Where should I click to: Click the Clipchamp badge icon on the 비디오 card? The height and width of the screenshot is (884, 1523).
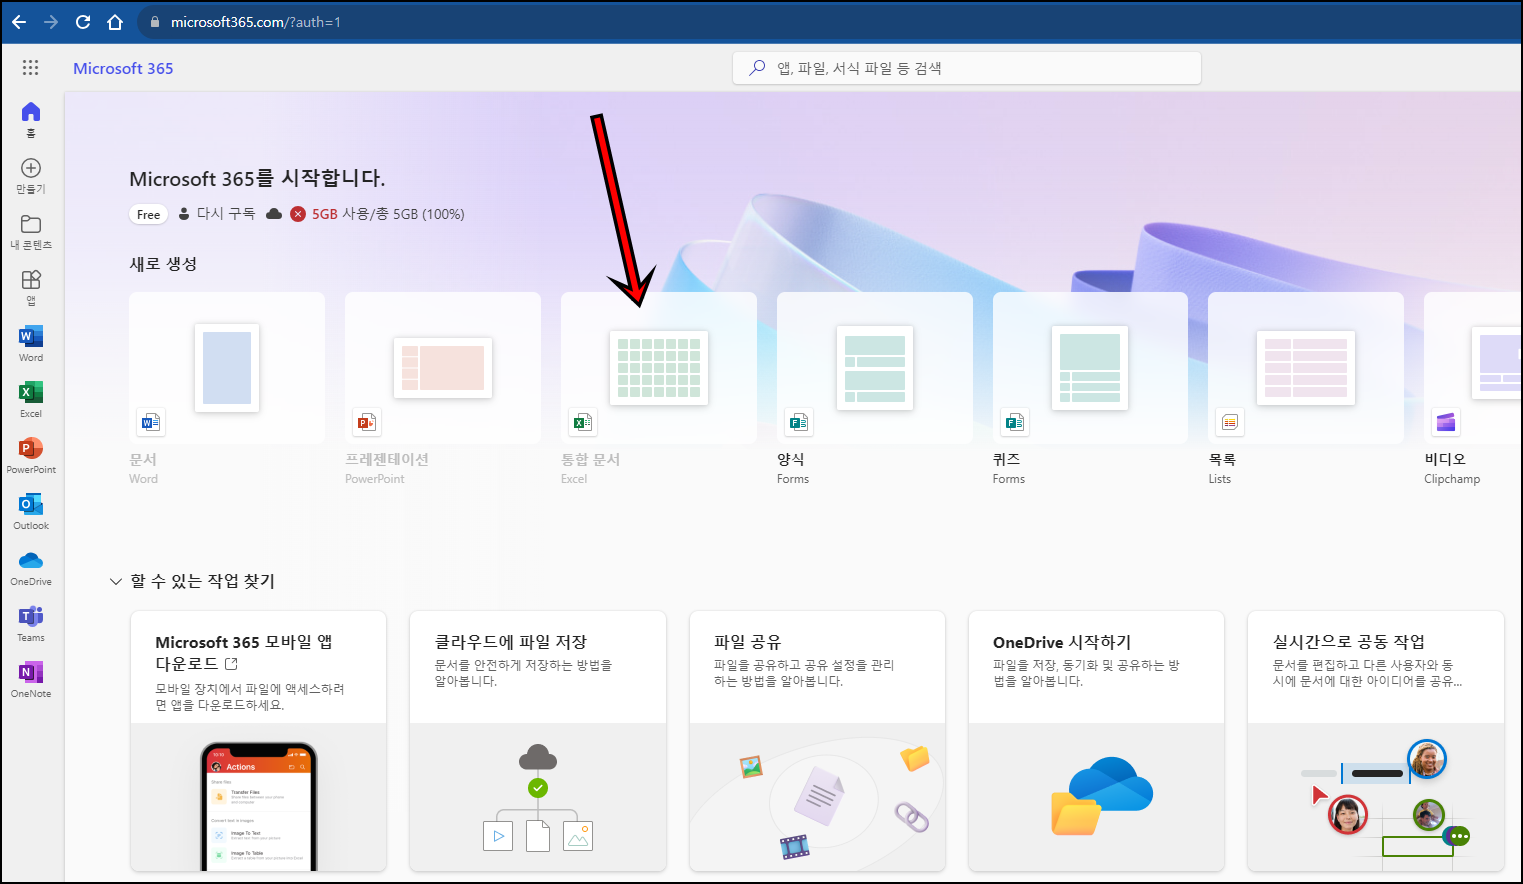(x=1446, y=422)
